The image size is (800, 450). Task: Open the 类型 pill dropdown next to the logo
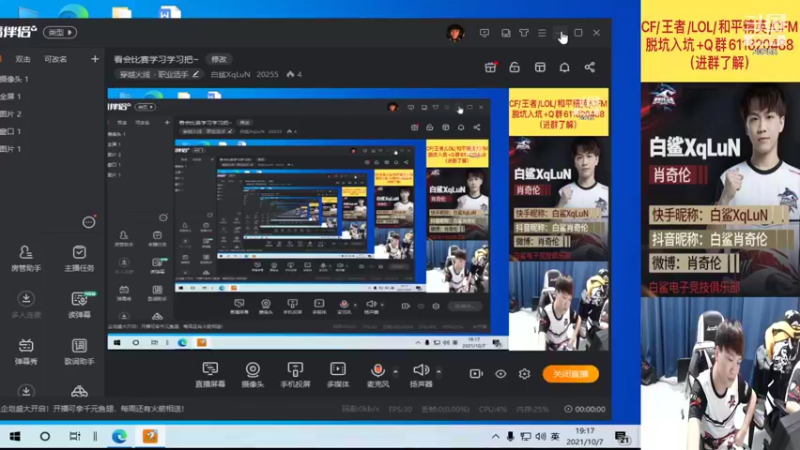pyautogui.click(x=60, y=32)
